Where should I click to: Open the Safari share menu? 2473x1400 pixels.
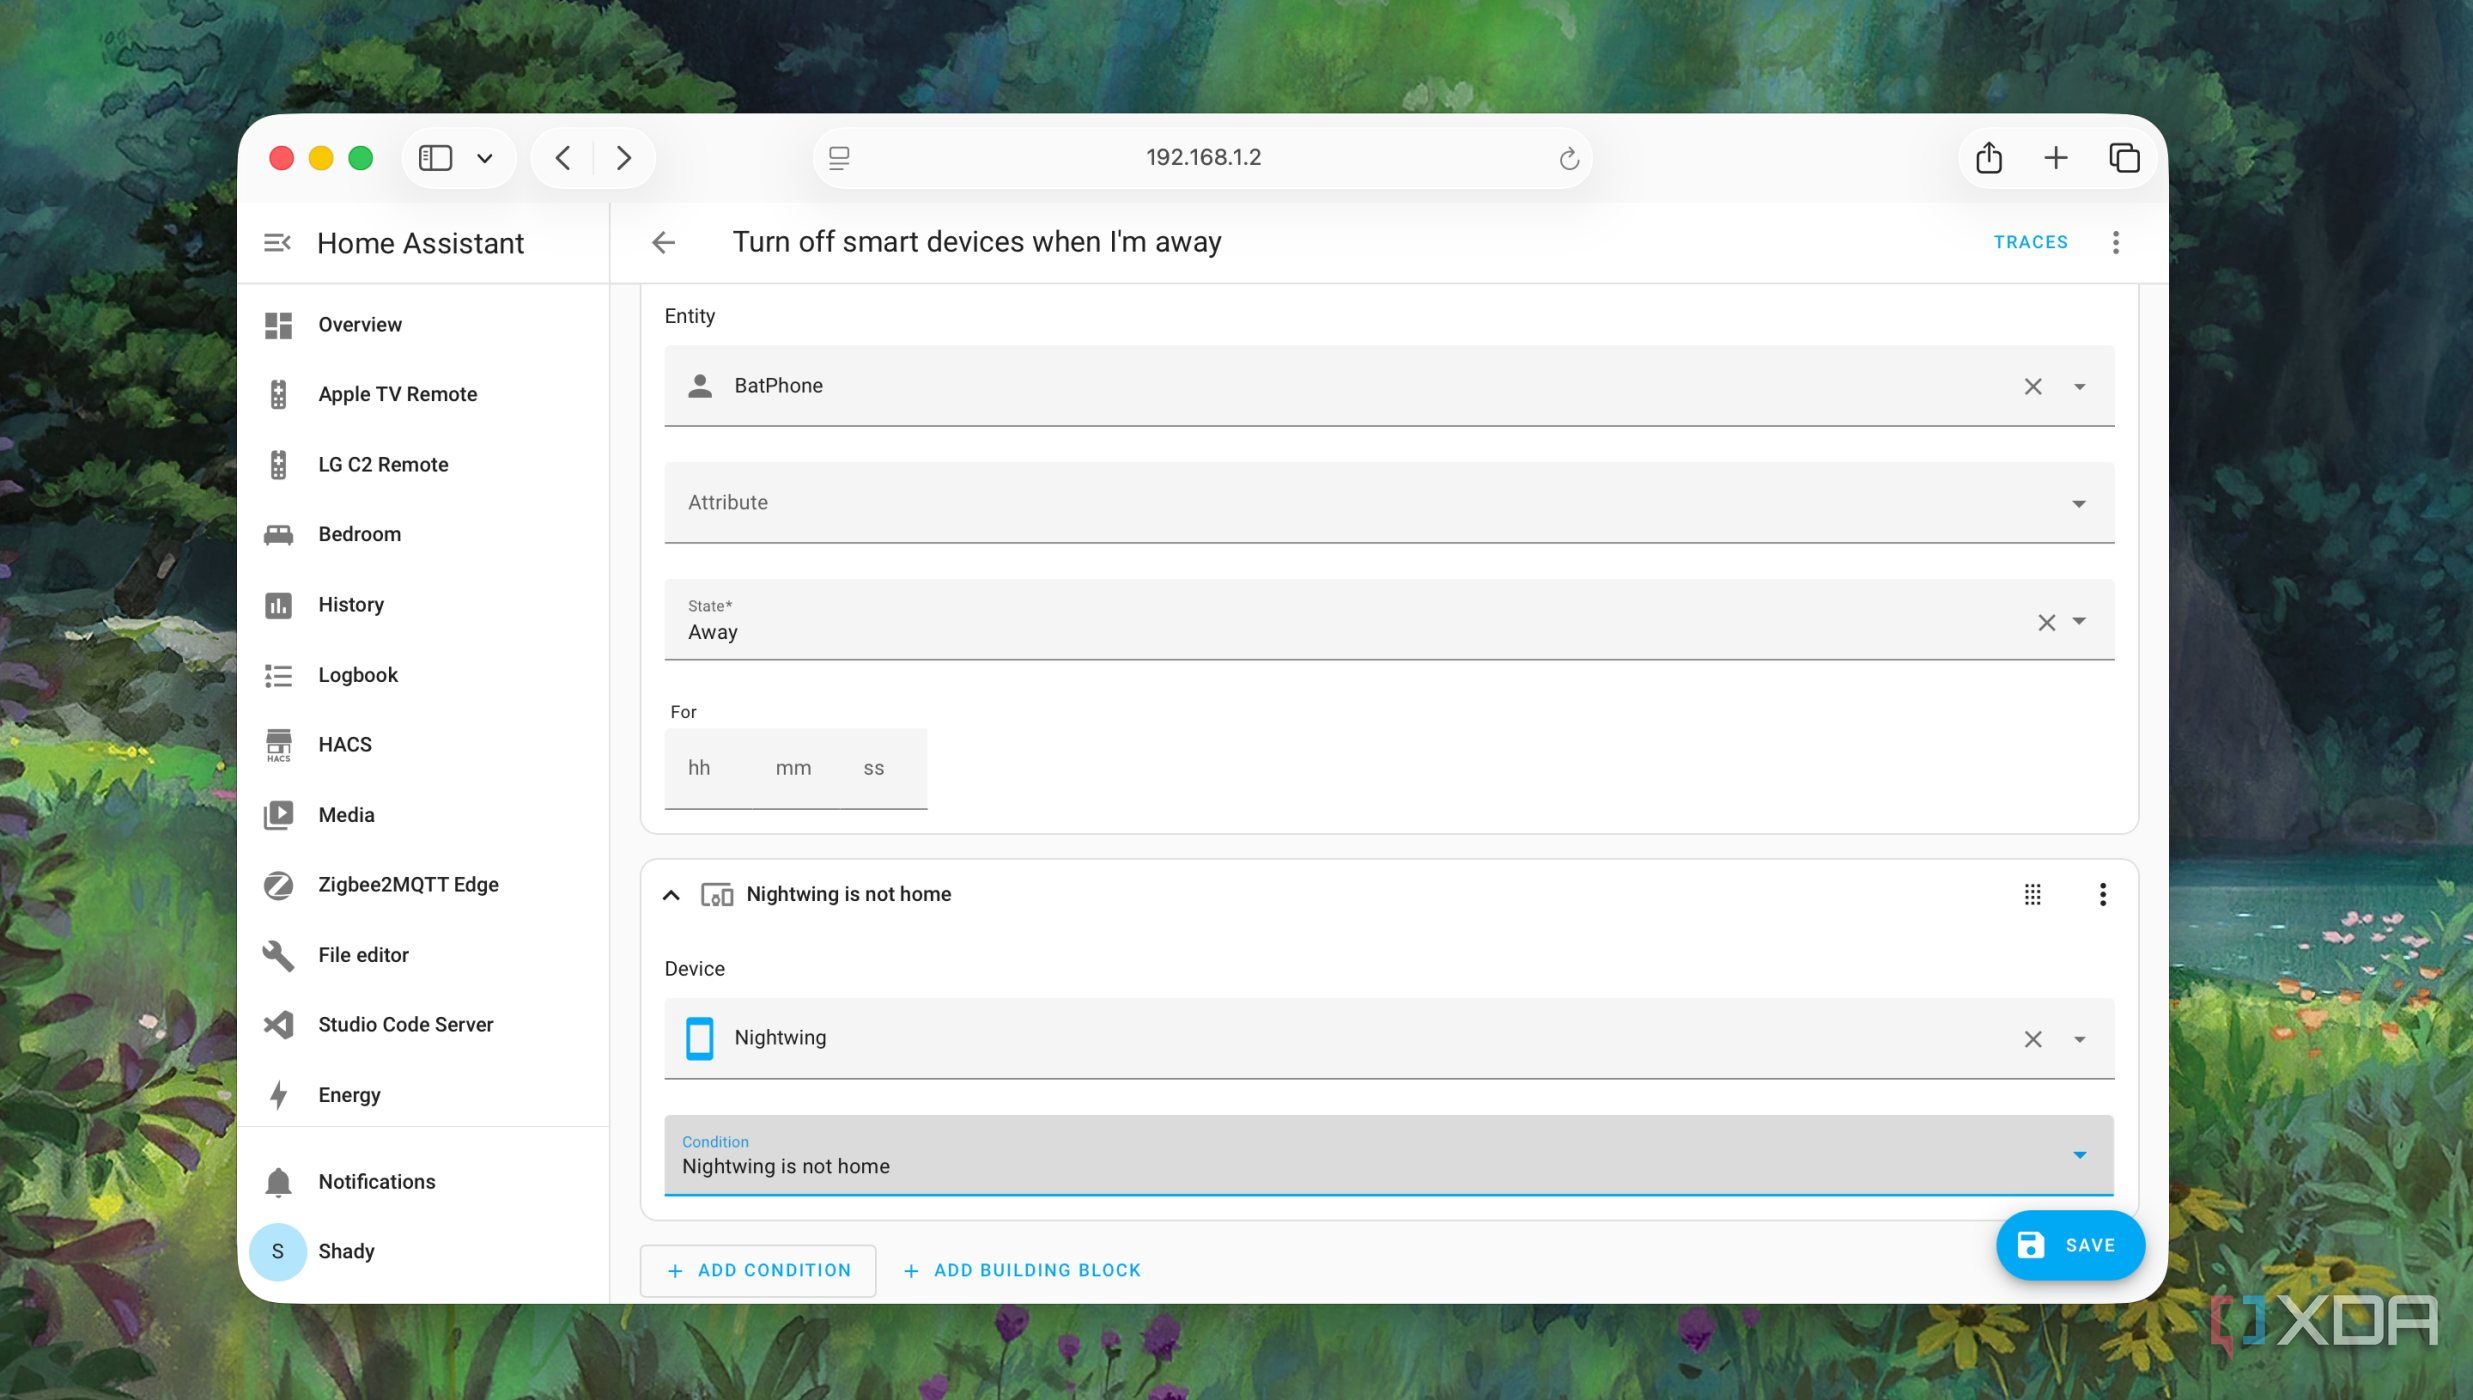[1989, 158]
